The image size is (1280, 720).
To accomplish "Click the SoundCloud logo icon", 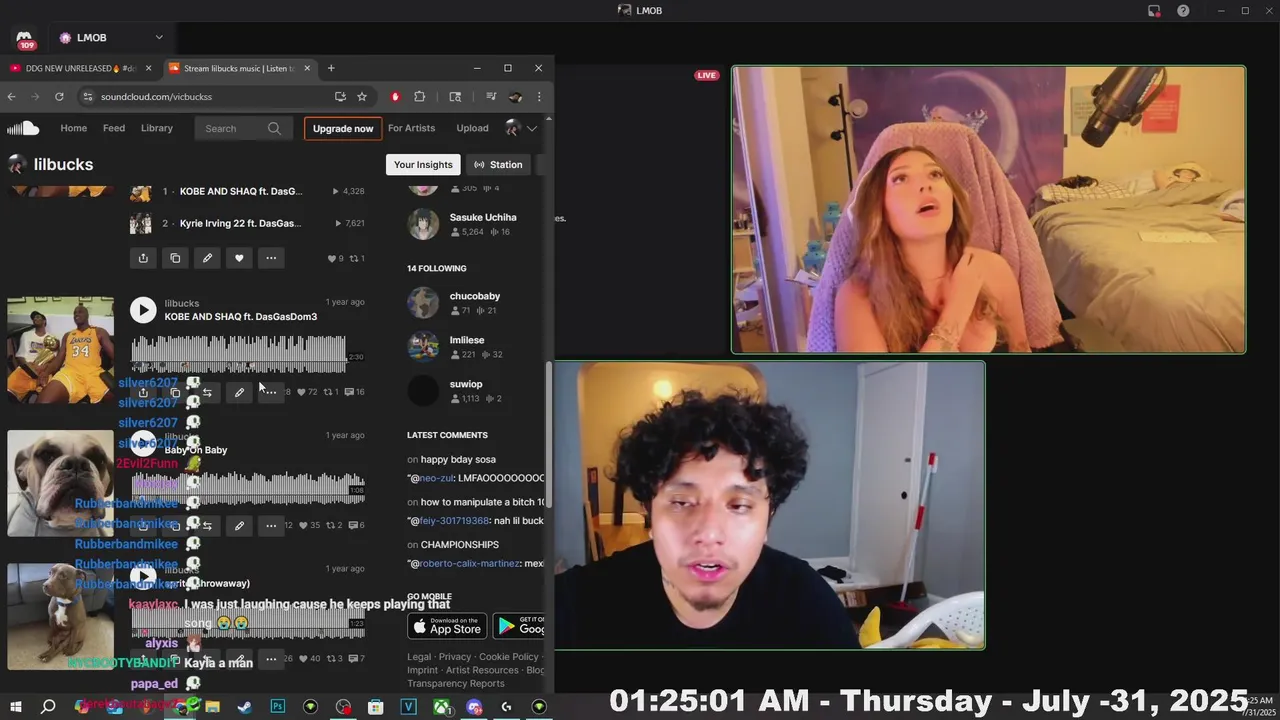I will click(23, 128).
